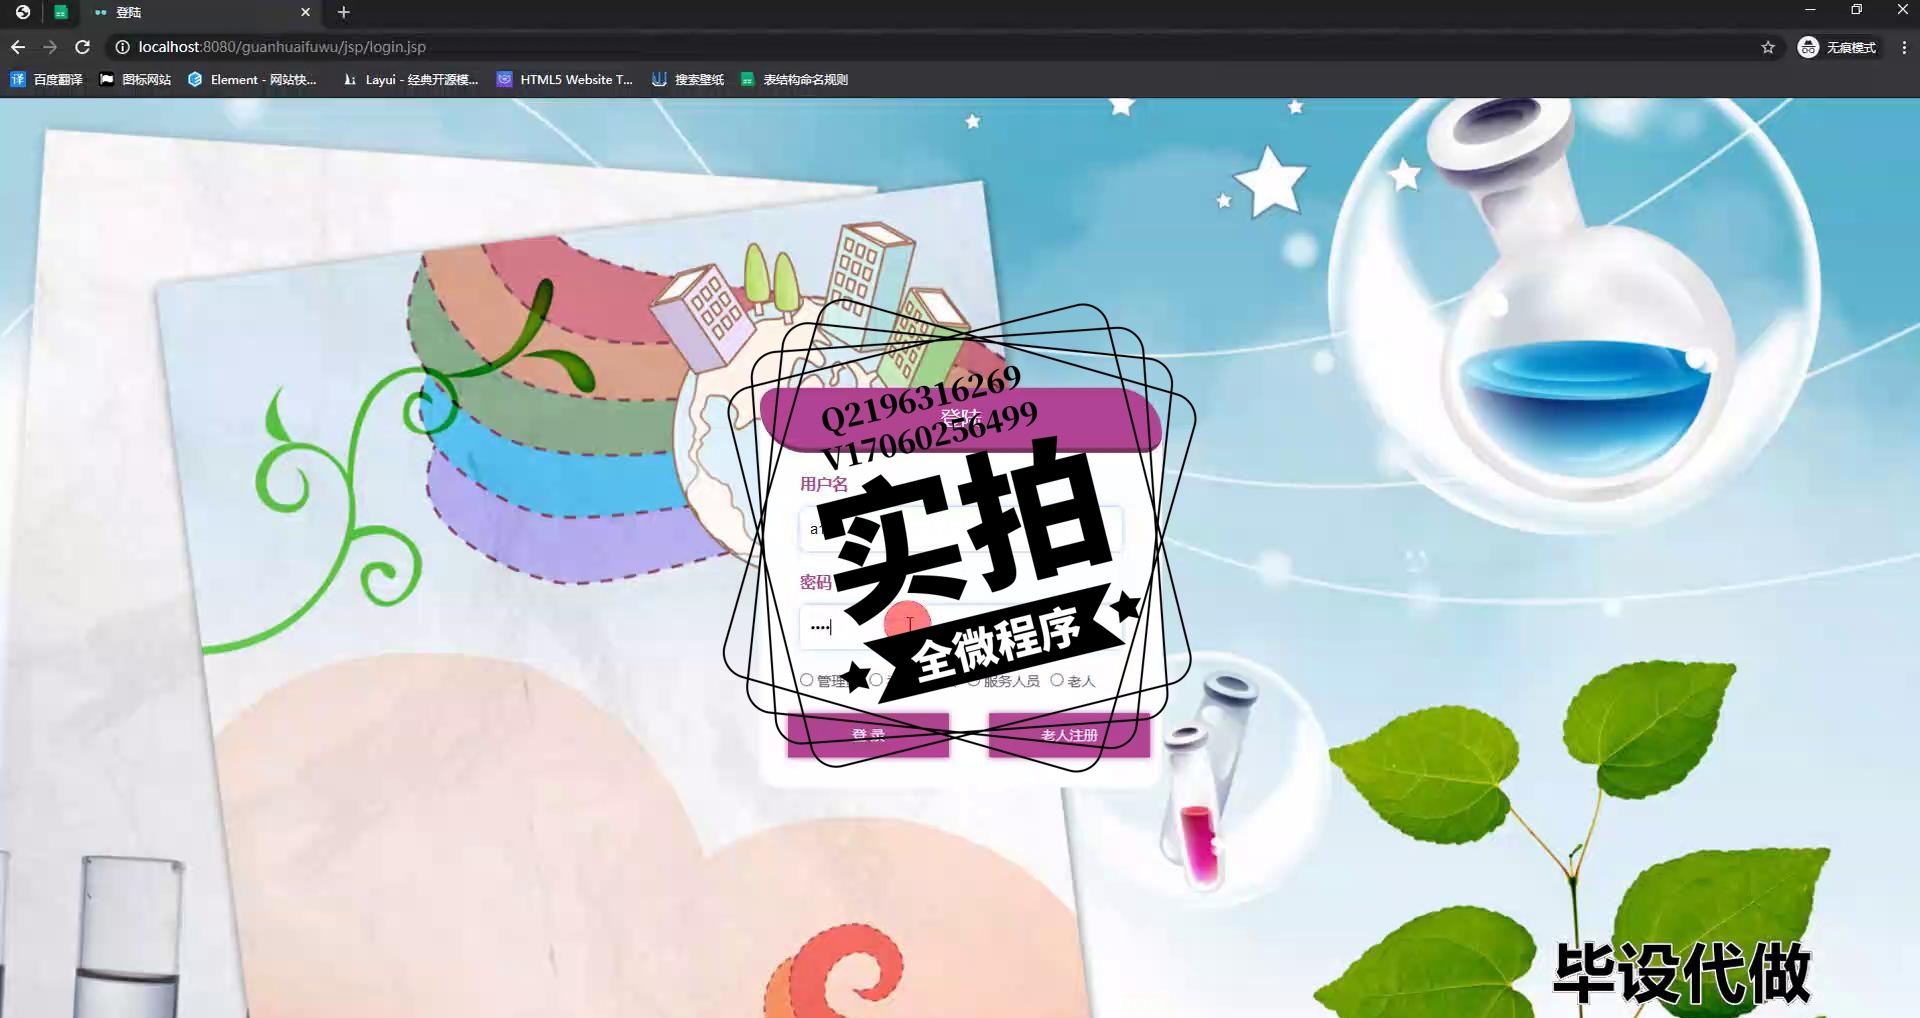
Task: Go back to the previous page
Action: pyautogui.click(x=18, y=47)
